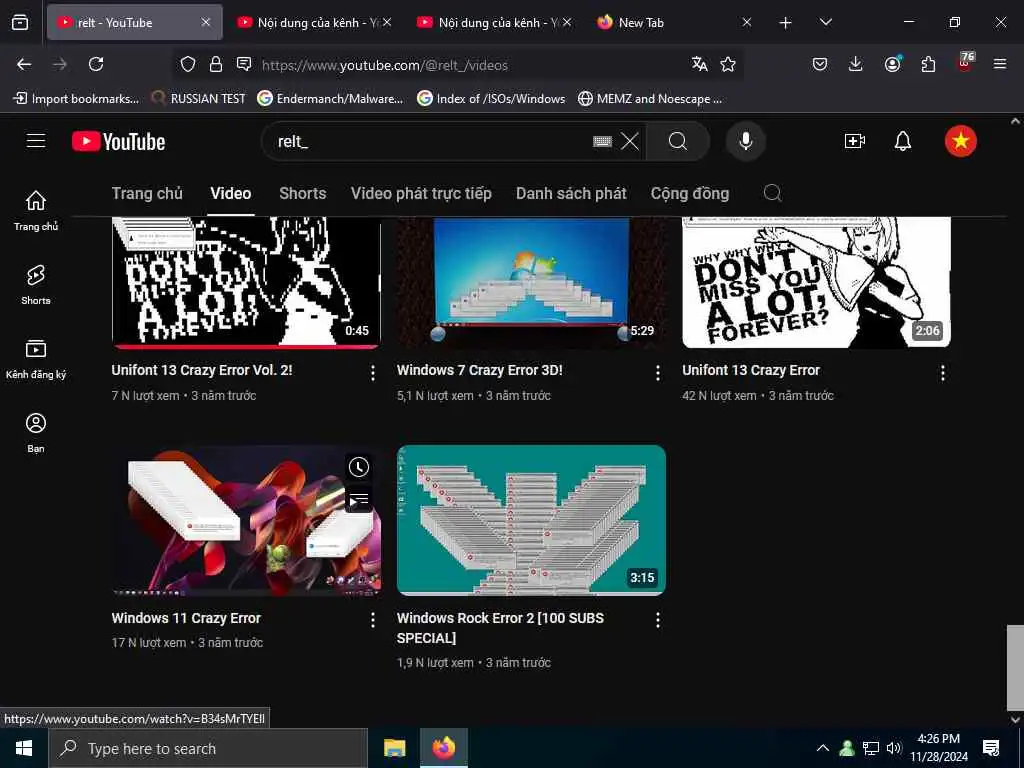The height and width of the screenshot is (768, 1024).
Task: Open the YouTube guide hamburger menu
Action: 36,141
